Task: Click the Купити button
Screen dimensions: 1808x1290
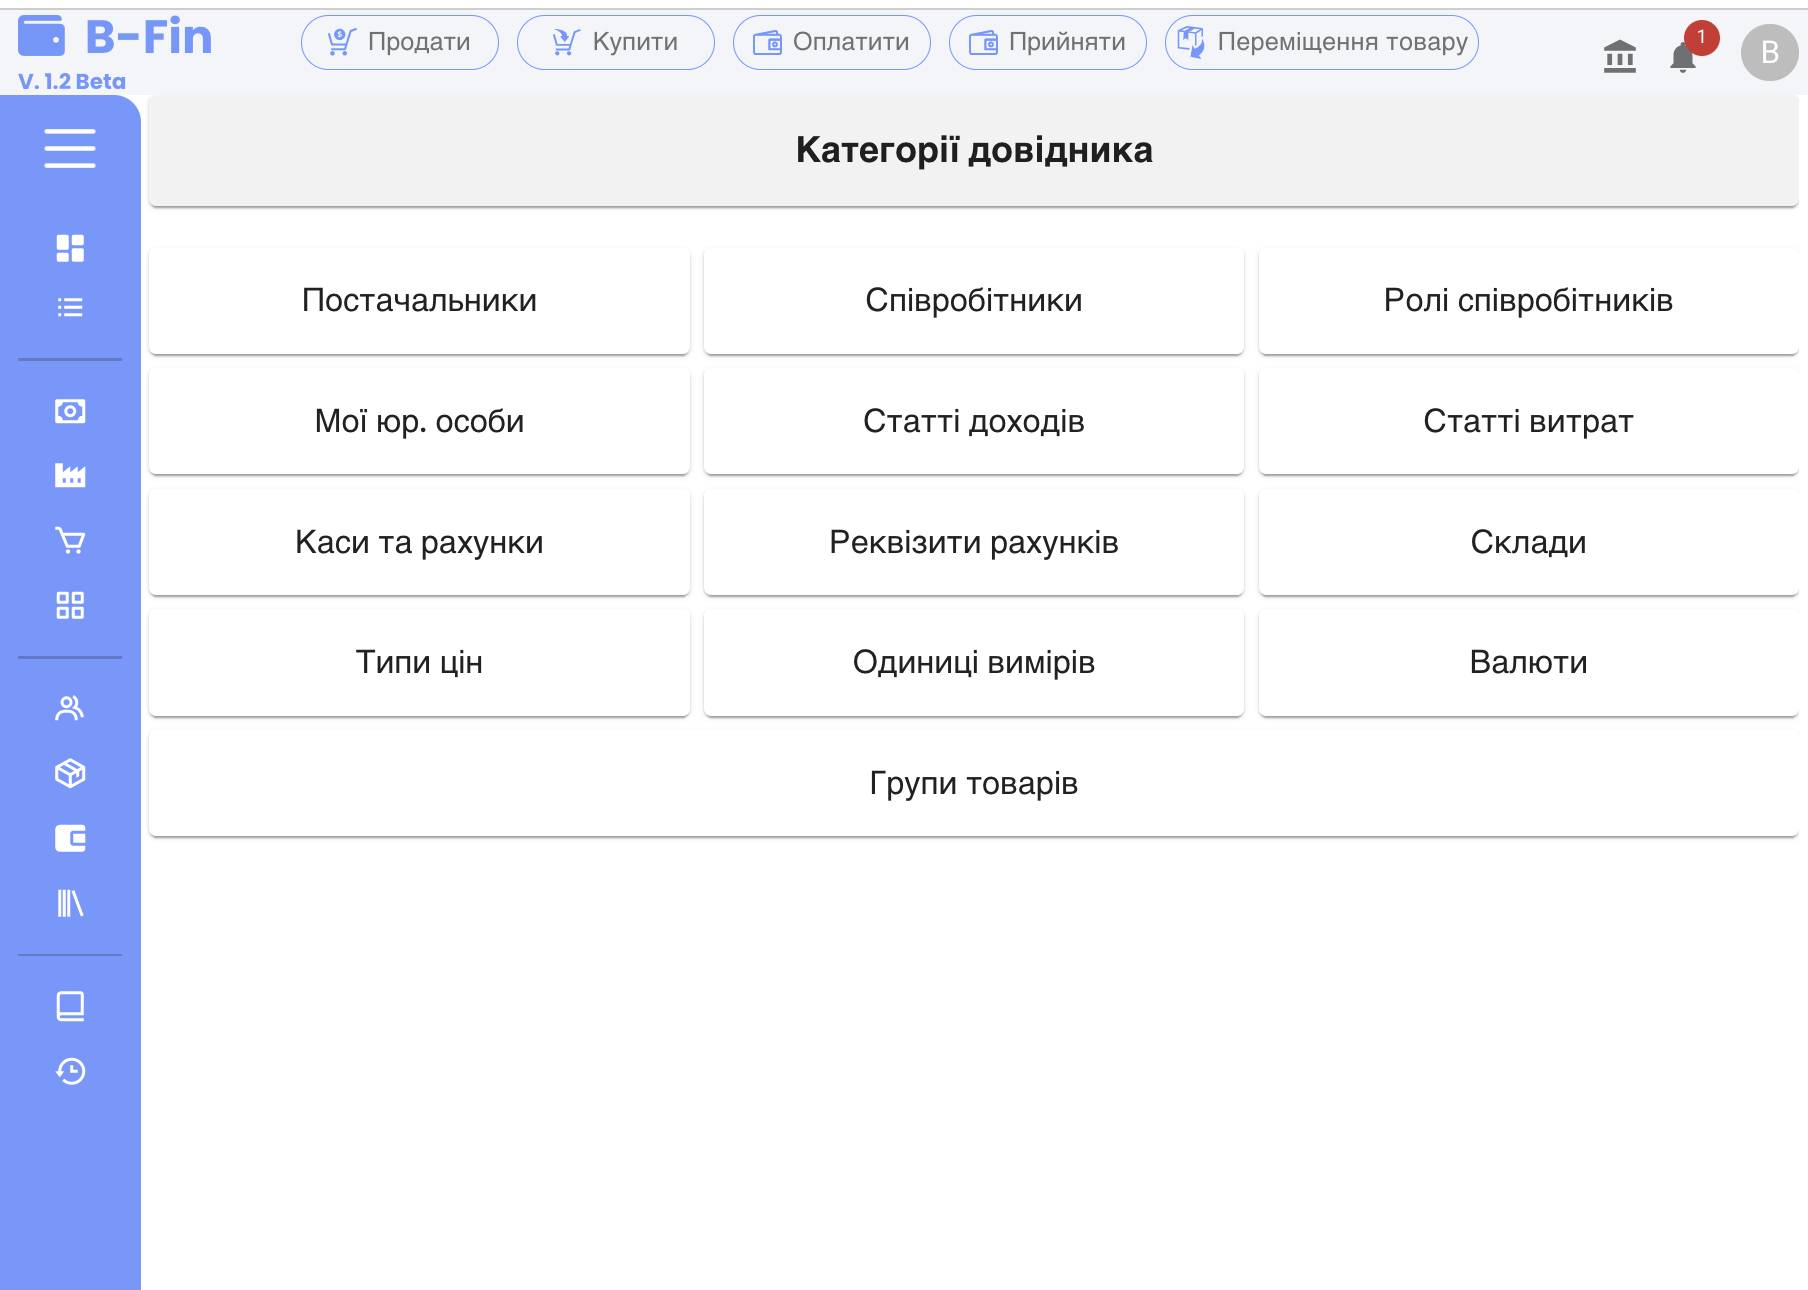Action: point(616,42)
